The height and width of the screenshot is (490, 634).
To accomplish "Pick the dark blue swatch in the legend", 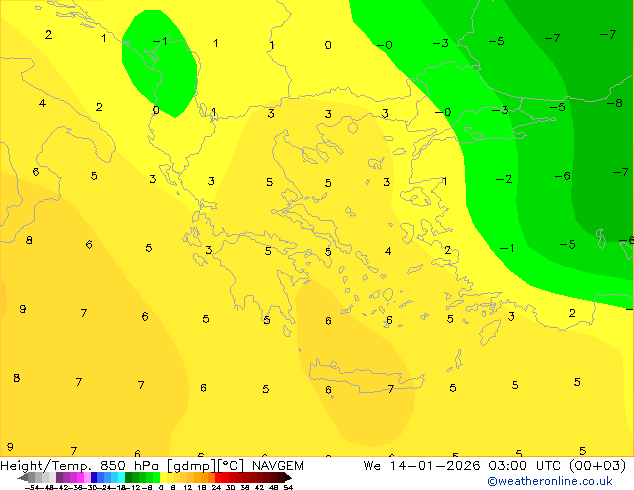I will [x=94, y=477].
